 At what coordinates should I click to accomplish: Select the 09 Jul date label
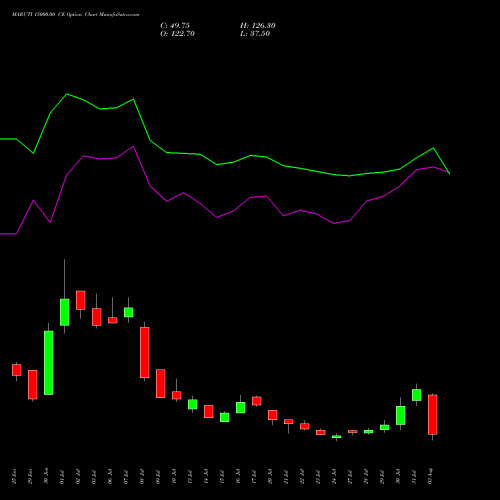(x=158, y=476)
